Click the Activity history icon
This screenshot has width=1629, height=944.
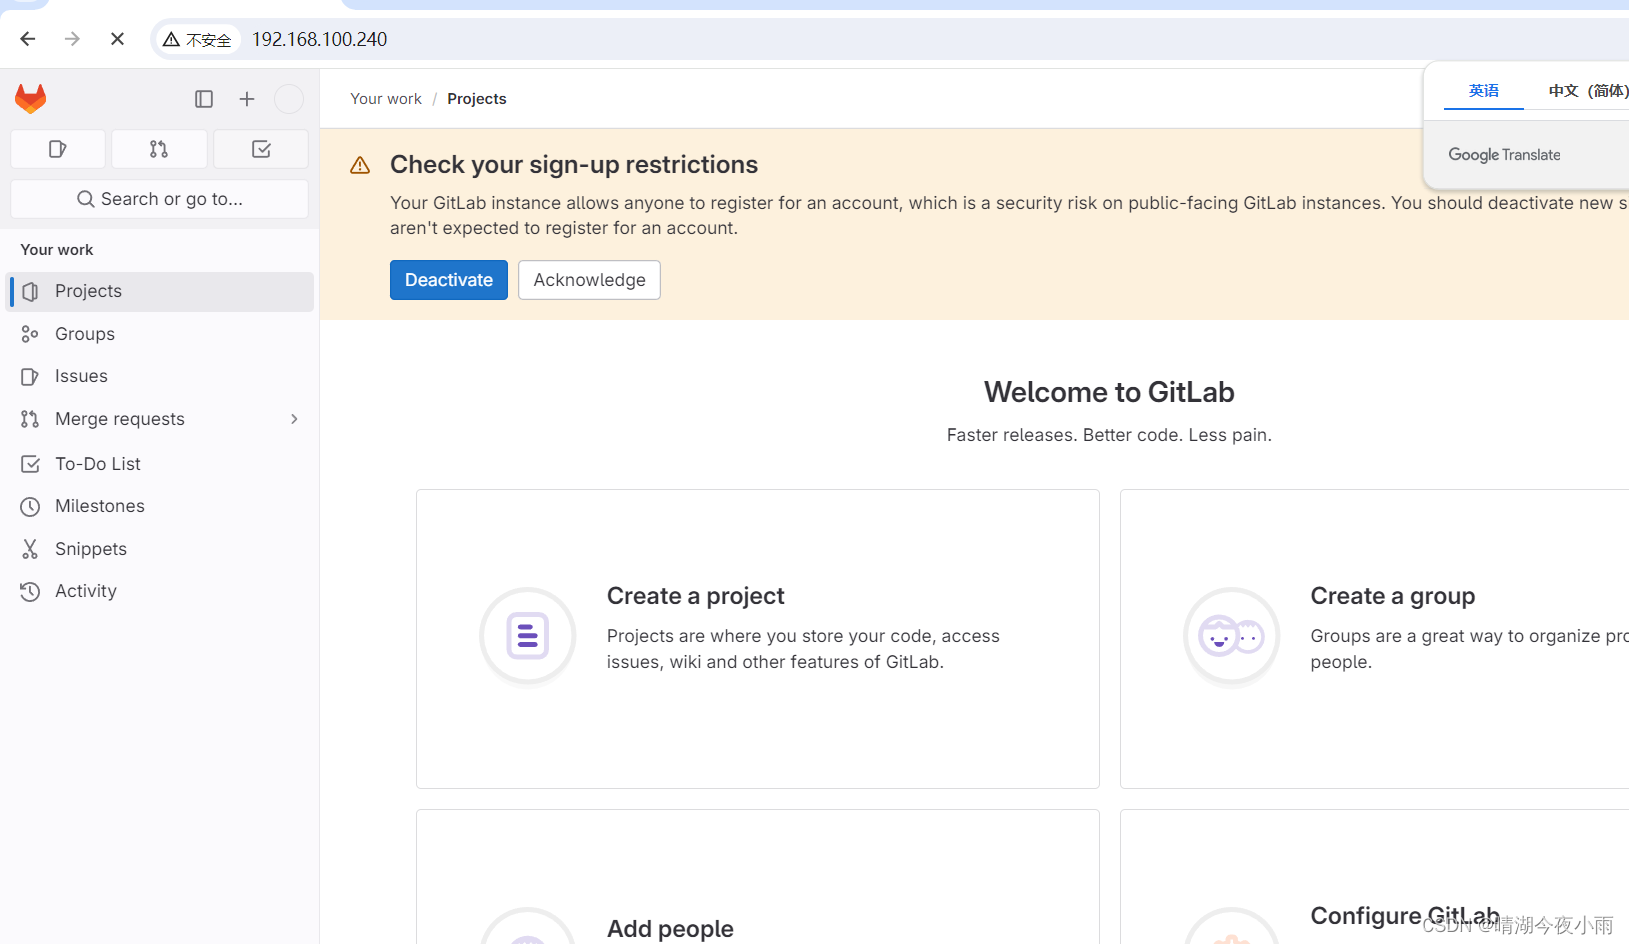(x=30, y=591)
